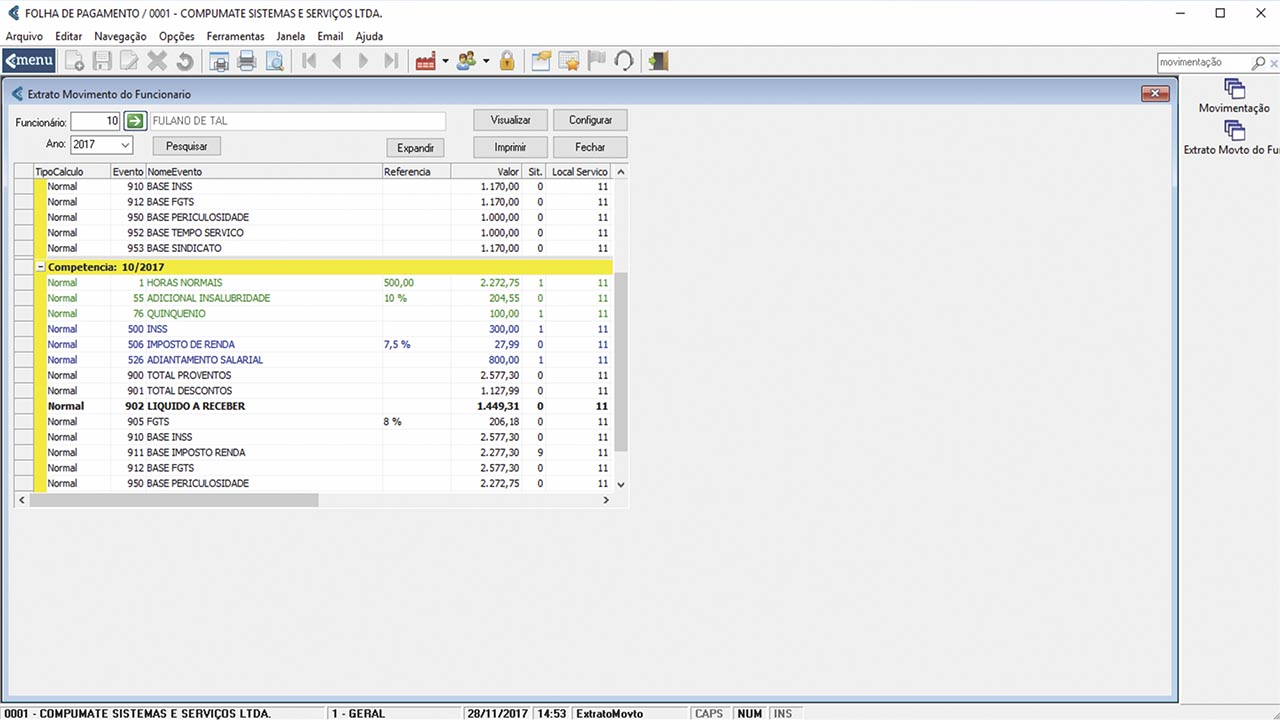Image resolution: width=1280 pixels, height=720 pixels.
Task: Open dropdown arrow beside users icon
Action: [x=486, y=61]
